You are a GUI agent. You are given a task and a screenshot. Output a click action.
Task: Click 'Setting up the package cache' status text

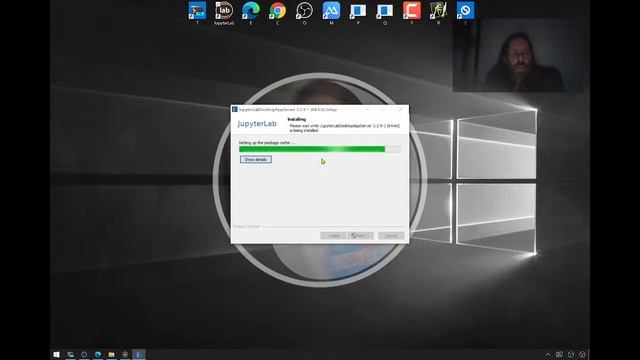click(267, 143)
